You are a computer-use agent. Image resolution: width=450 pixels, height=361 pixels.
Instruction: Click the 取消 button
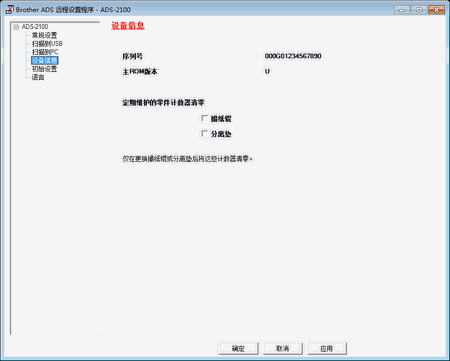(283, 348)
